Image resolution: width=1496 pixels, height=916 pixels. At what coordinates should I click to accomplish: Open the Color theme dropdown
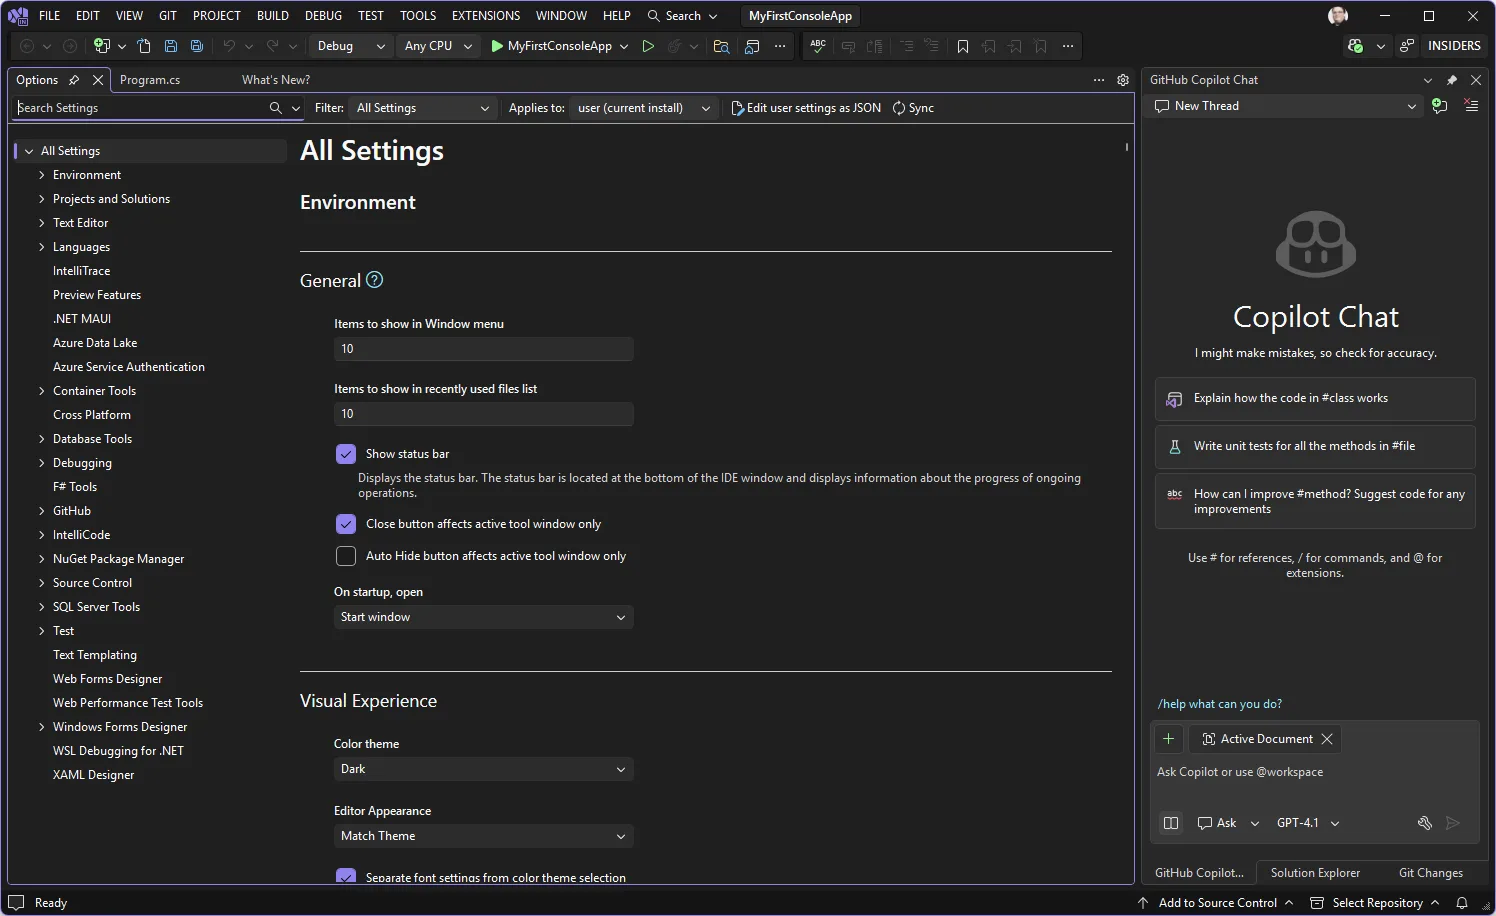click(483, 769)
